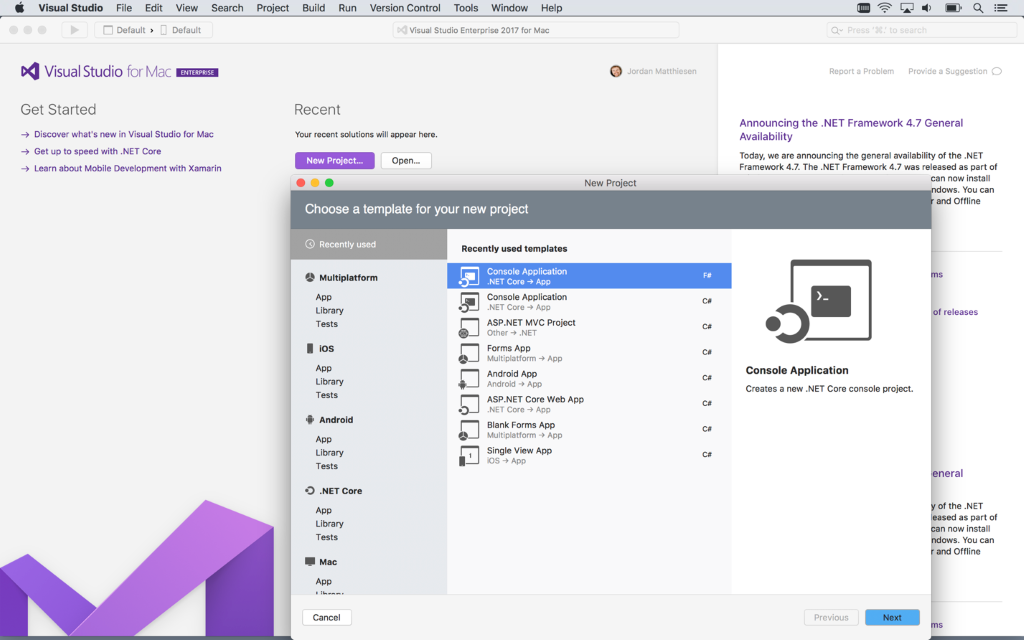Select Library under the iOS category
The width and height of the screenshot is (1024, 640).
(x=329, y=382)
